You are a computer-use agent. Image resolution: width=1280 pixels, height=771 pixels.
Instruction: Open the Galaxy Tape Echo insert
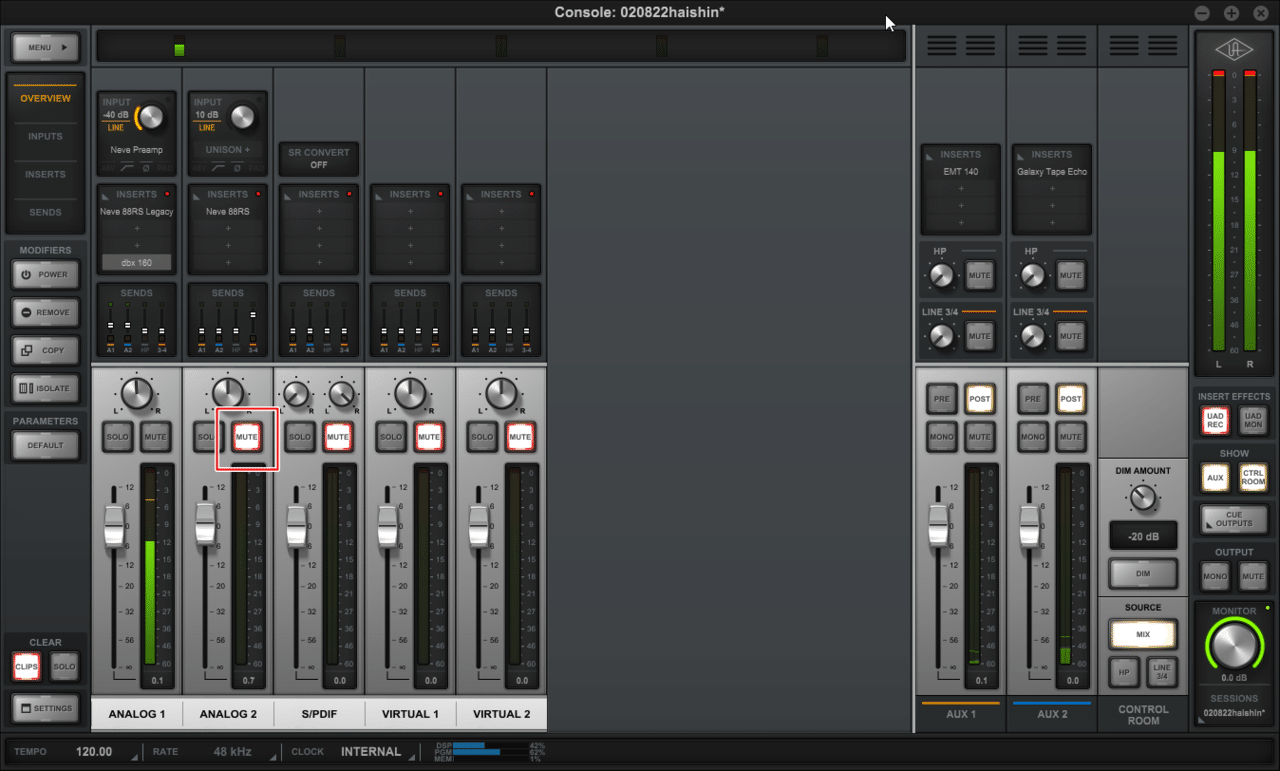click(x=1052, y=172)
